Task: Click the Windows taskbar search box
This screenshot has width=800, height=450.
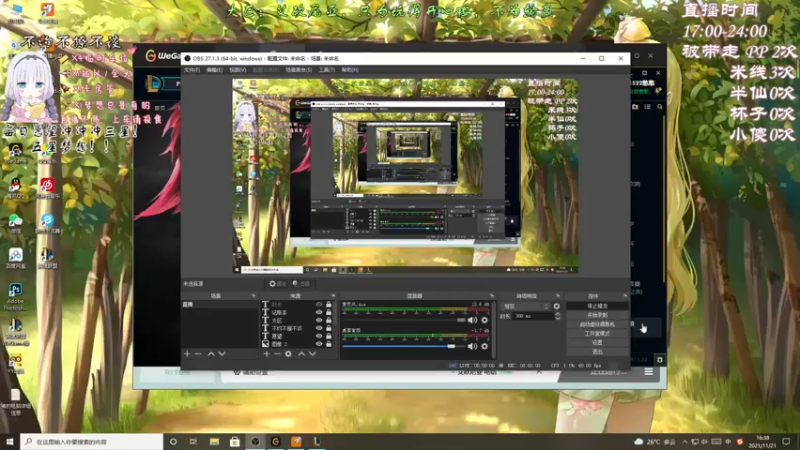Action: 92,441
